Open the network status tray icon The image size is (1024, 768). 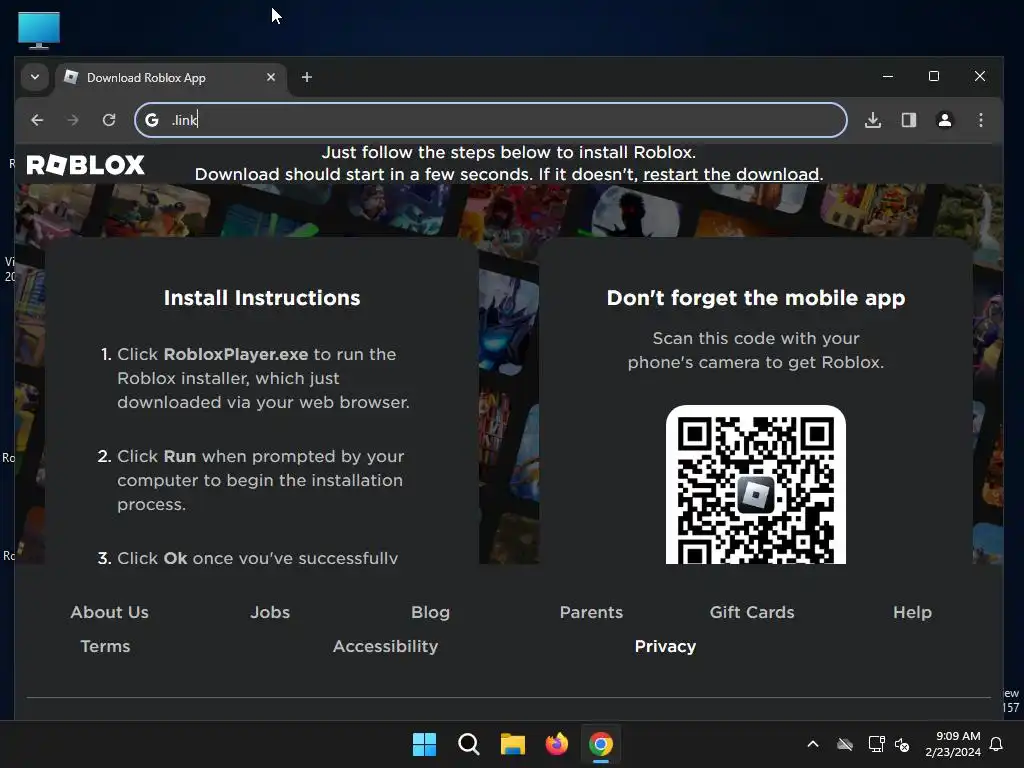876,744
